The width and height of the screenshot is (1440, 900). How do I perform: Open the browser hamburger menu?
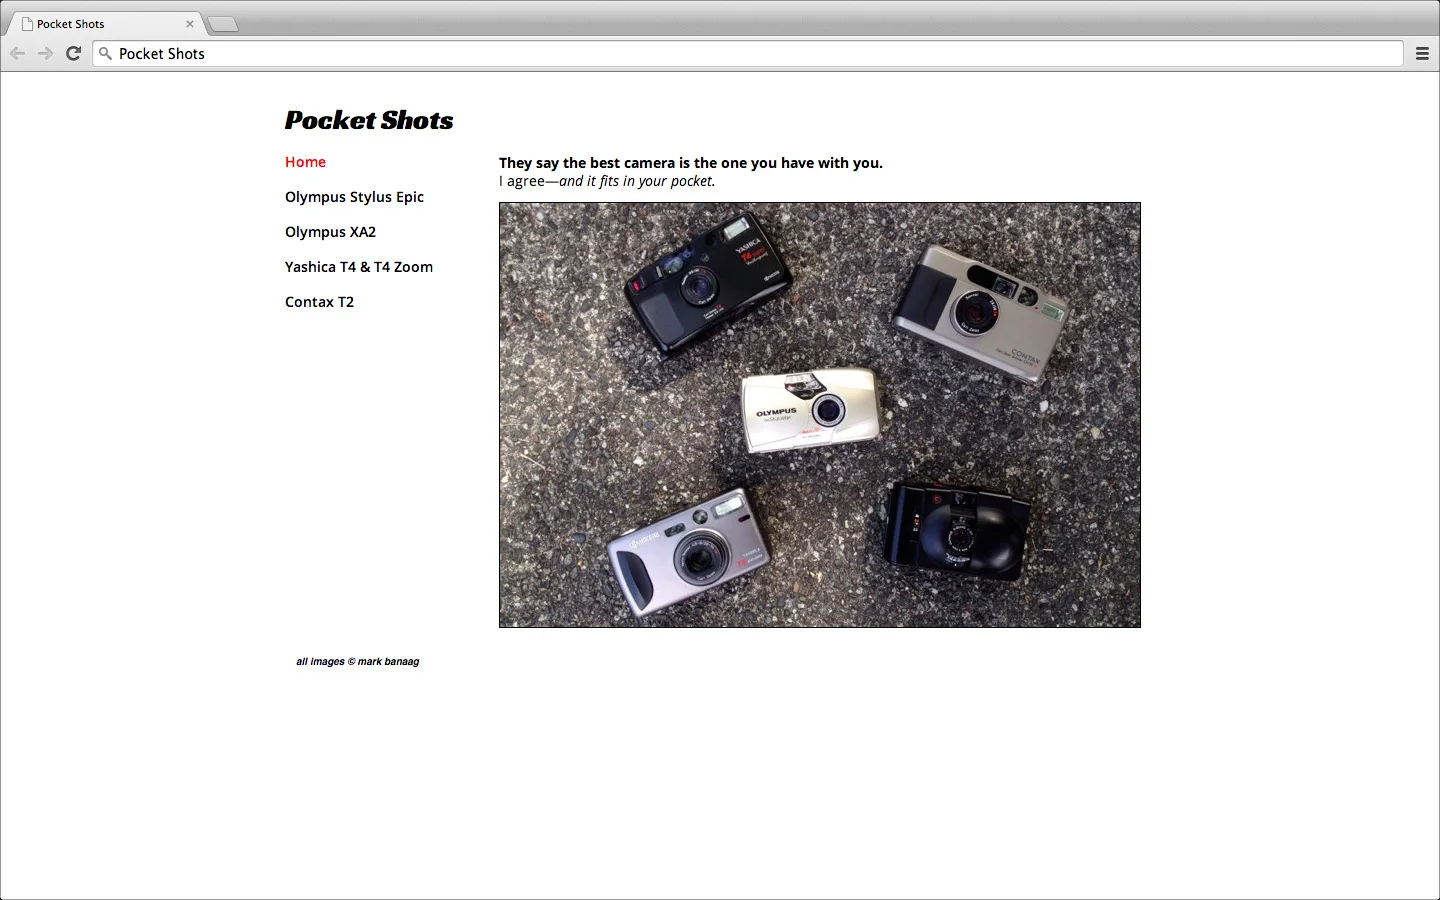click(1422, 54)
